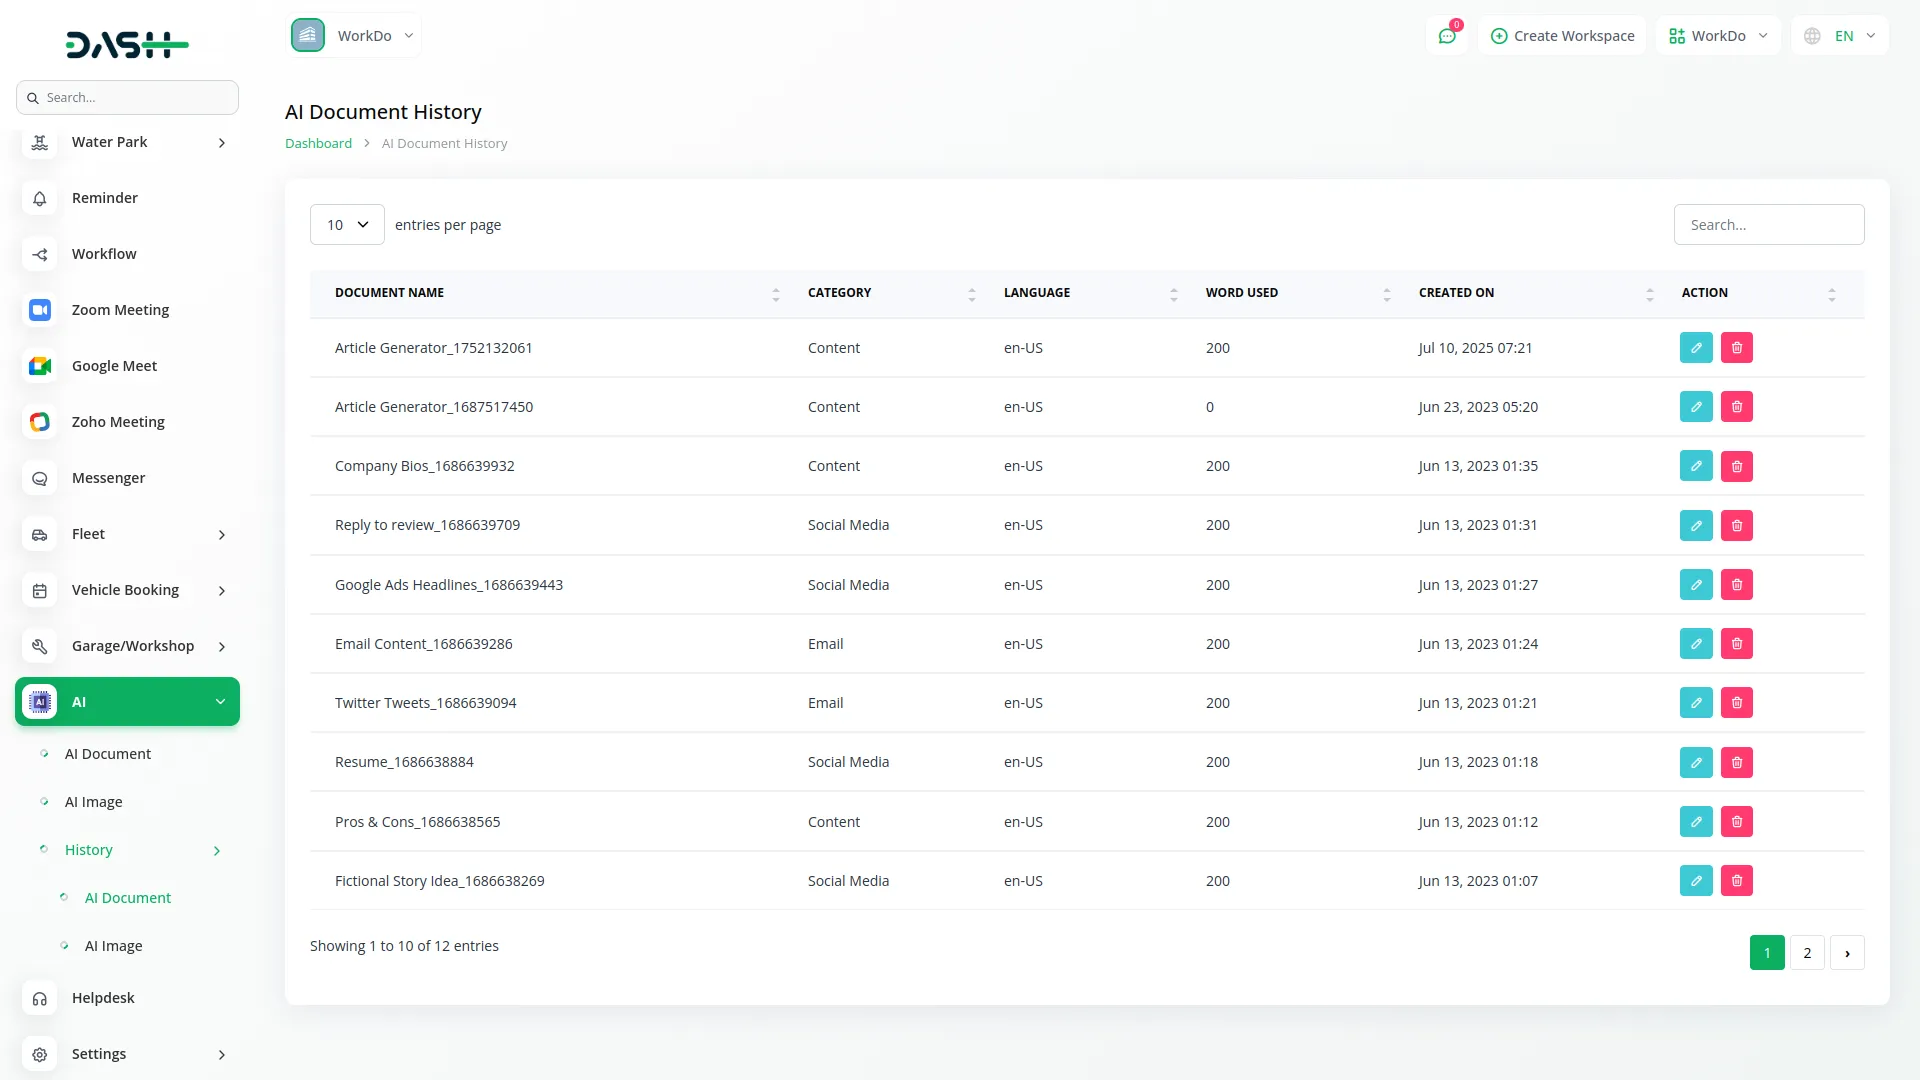Select the Helpdesk menu item
The height and width of the screenshot is (1080, 1920).
[103, 998]
